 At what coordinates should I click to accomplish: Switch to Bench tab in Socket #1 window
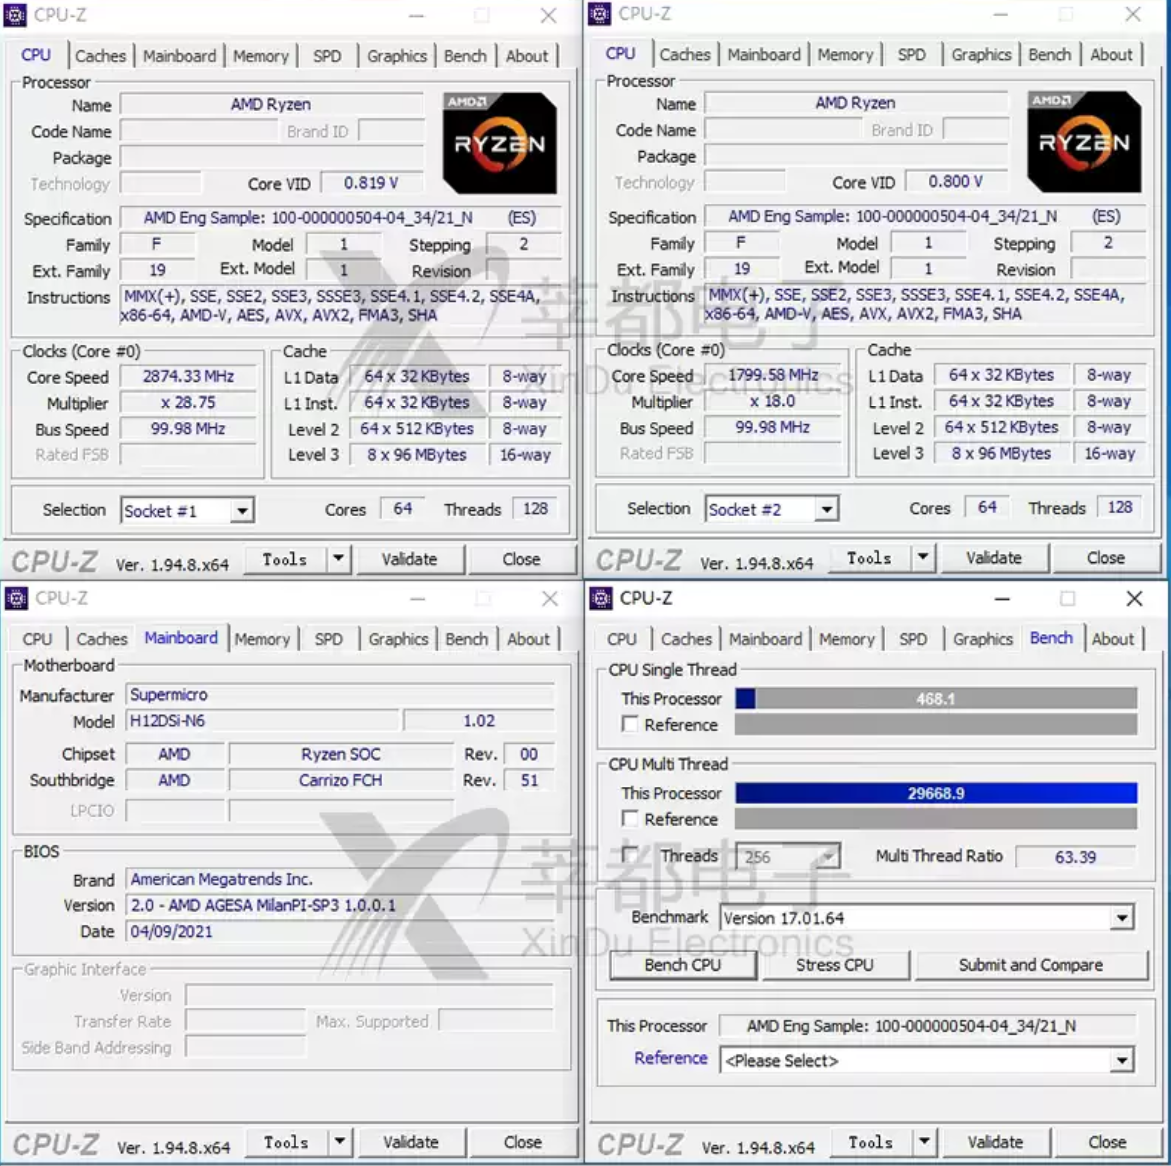point(465,56)
